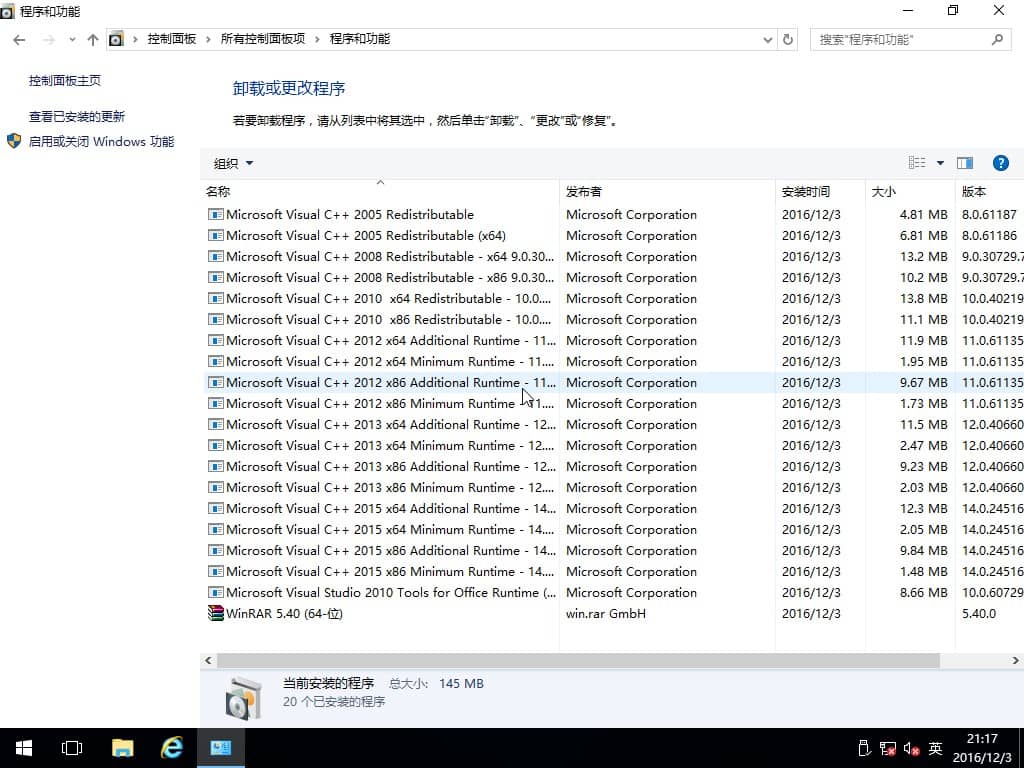Click the horizontal scrollbar left arrow

coord(208,660)
